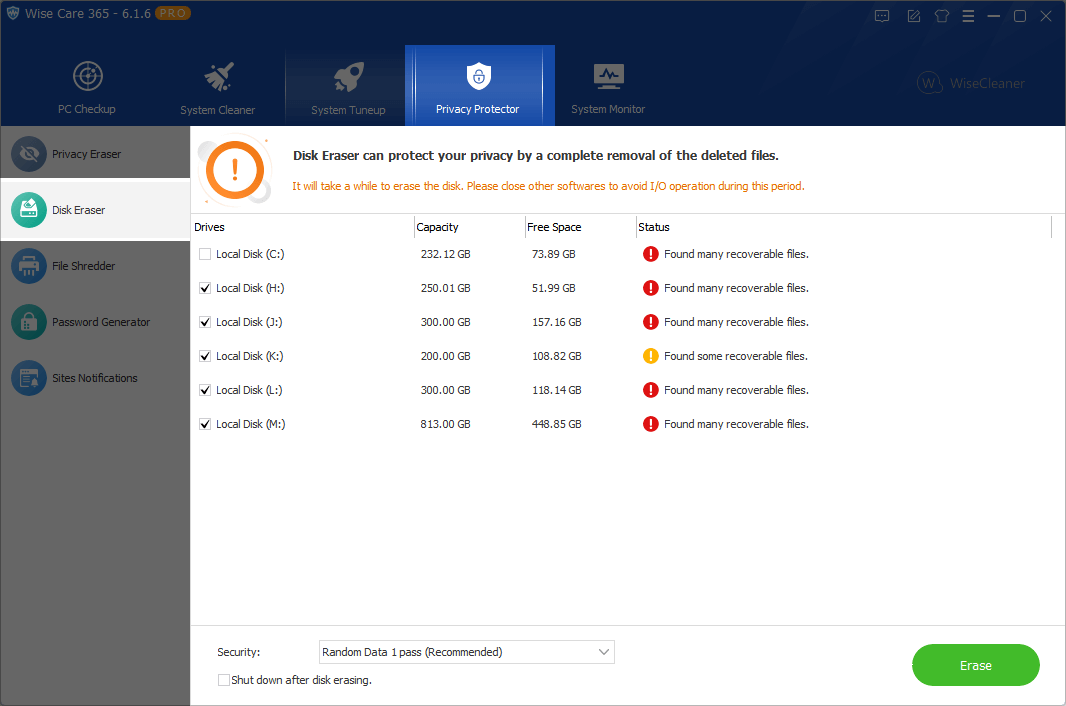Viewport: 1066px width, 706px height.
Task: Select free space value 118.14 GB
Action: pyautogui.click(x=557, y=390)
